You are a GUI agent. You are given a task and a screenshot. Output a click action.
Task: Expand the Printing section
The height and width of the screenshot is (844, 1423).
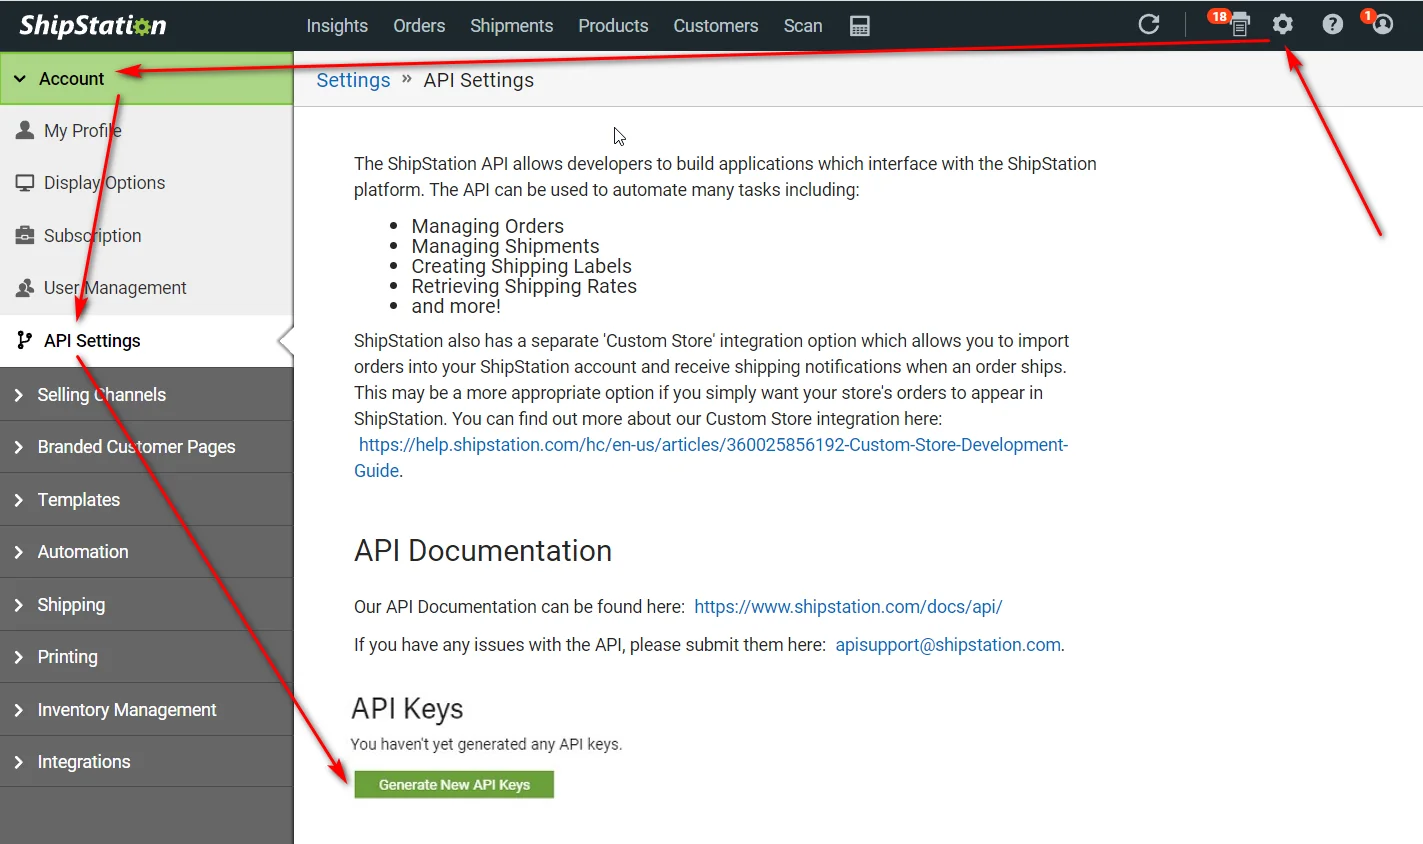coord(146,657)
